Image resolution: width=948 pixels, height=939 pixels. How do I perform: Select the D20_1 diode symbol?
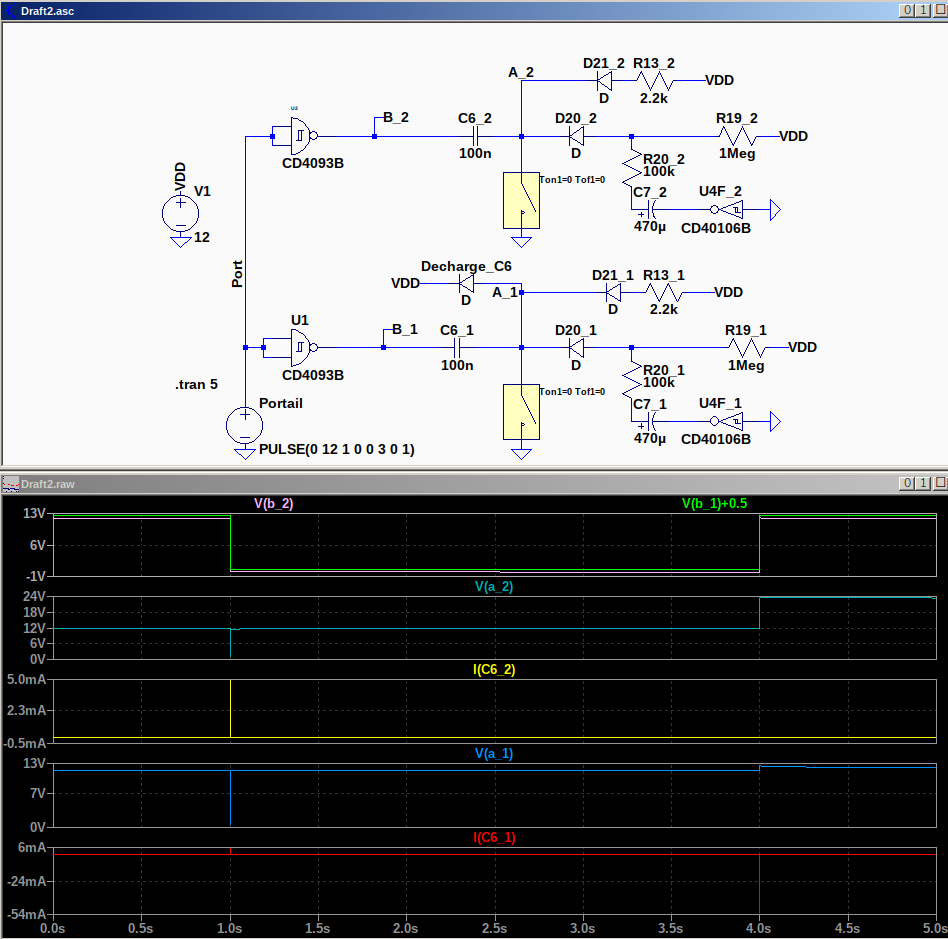(576, 348)
